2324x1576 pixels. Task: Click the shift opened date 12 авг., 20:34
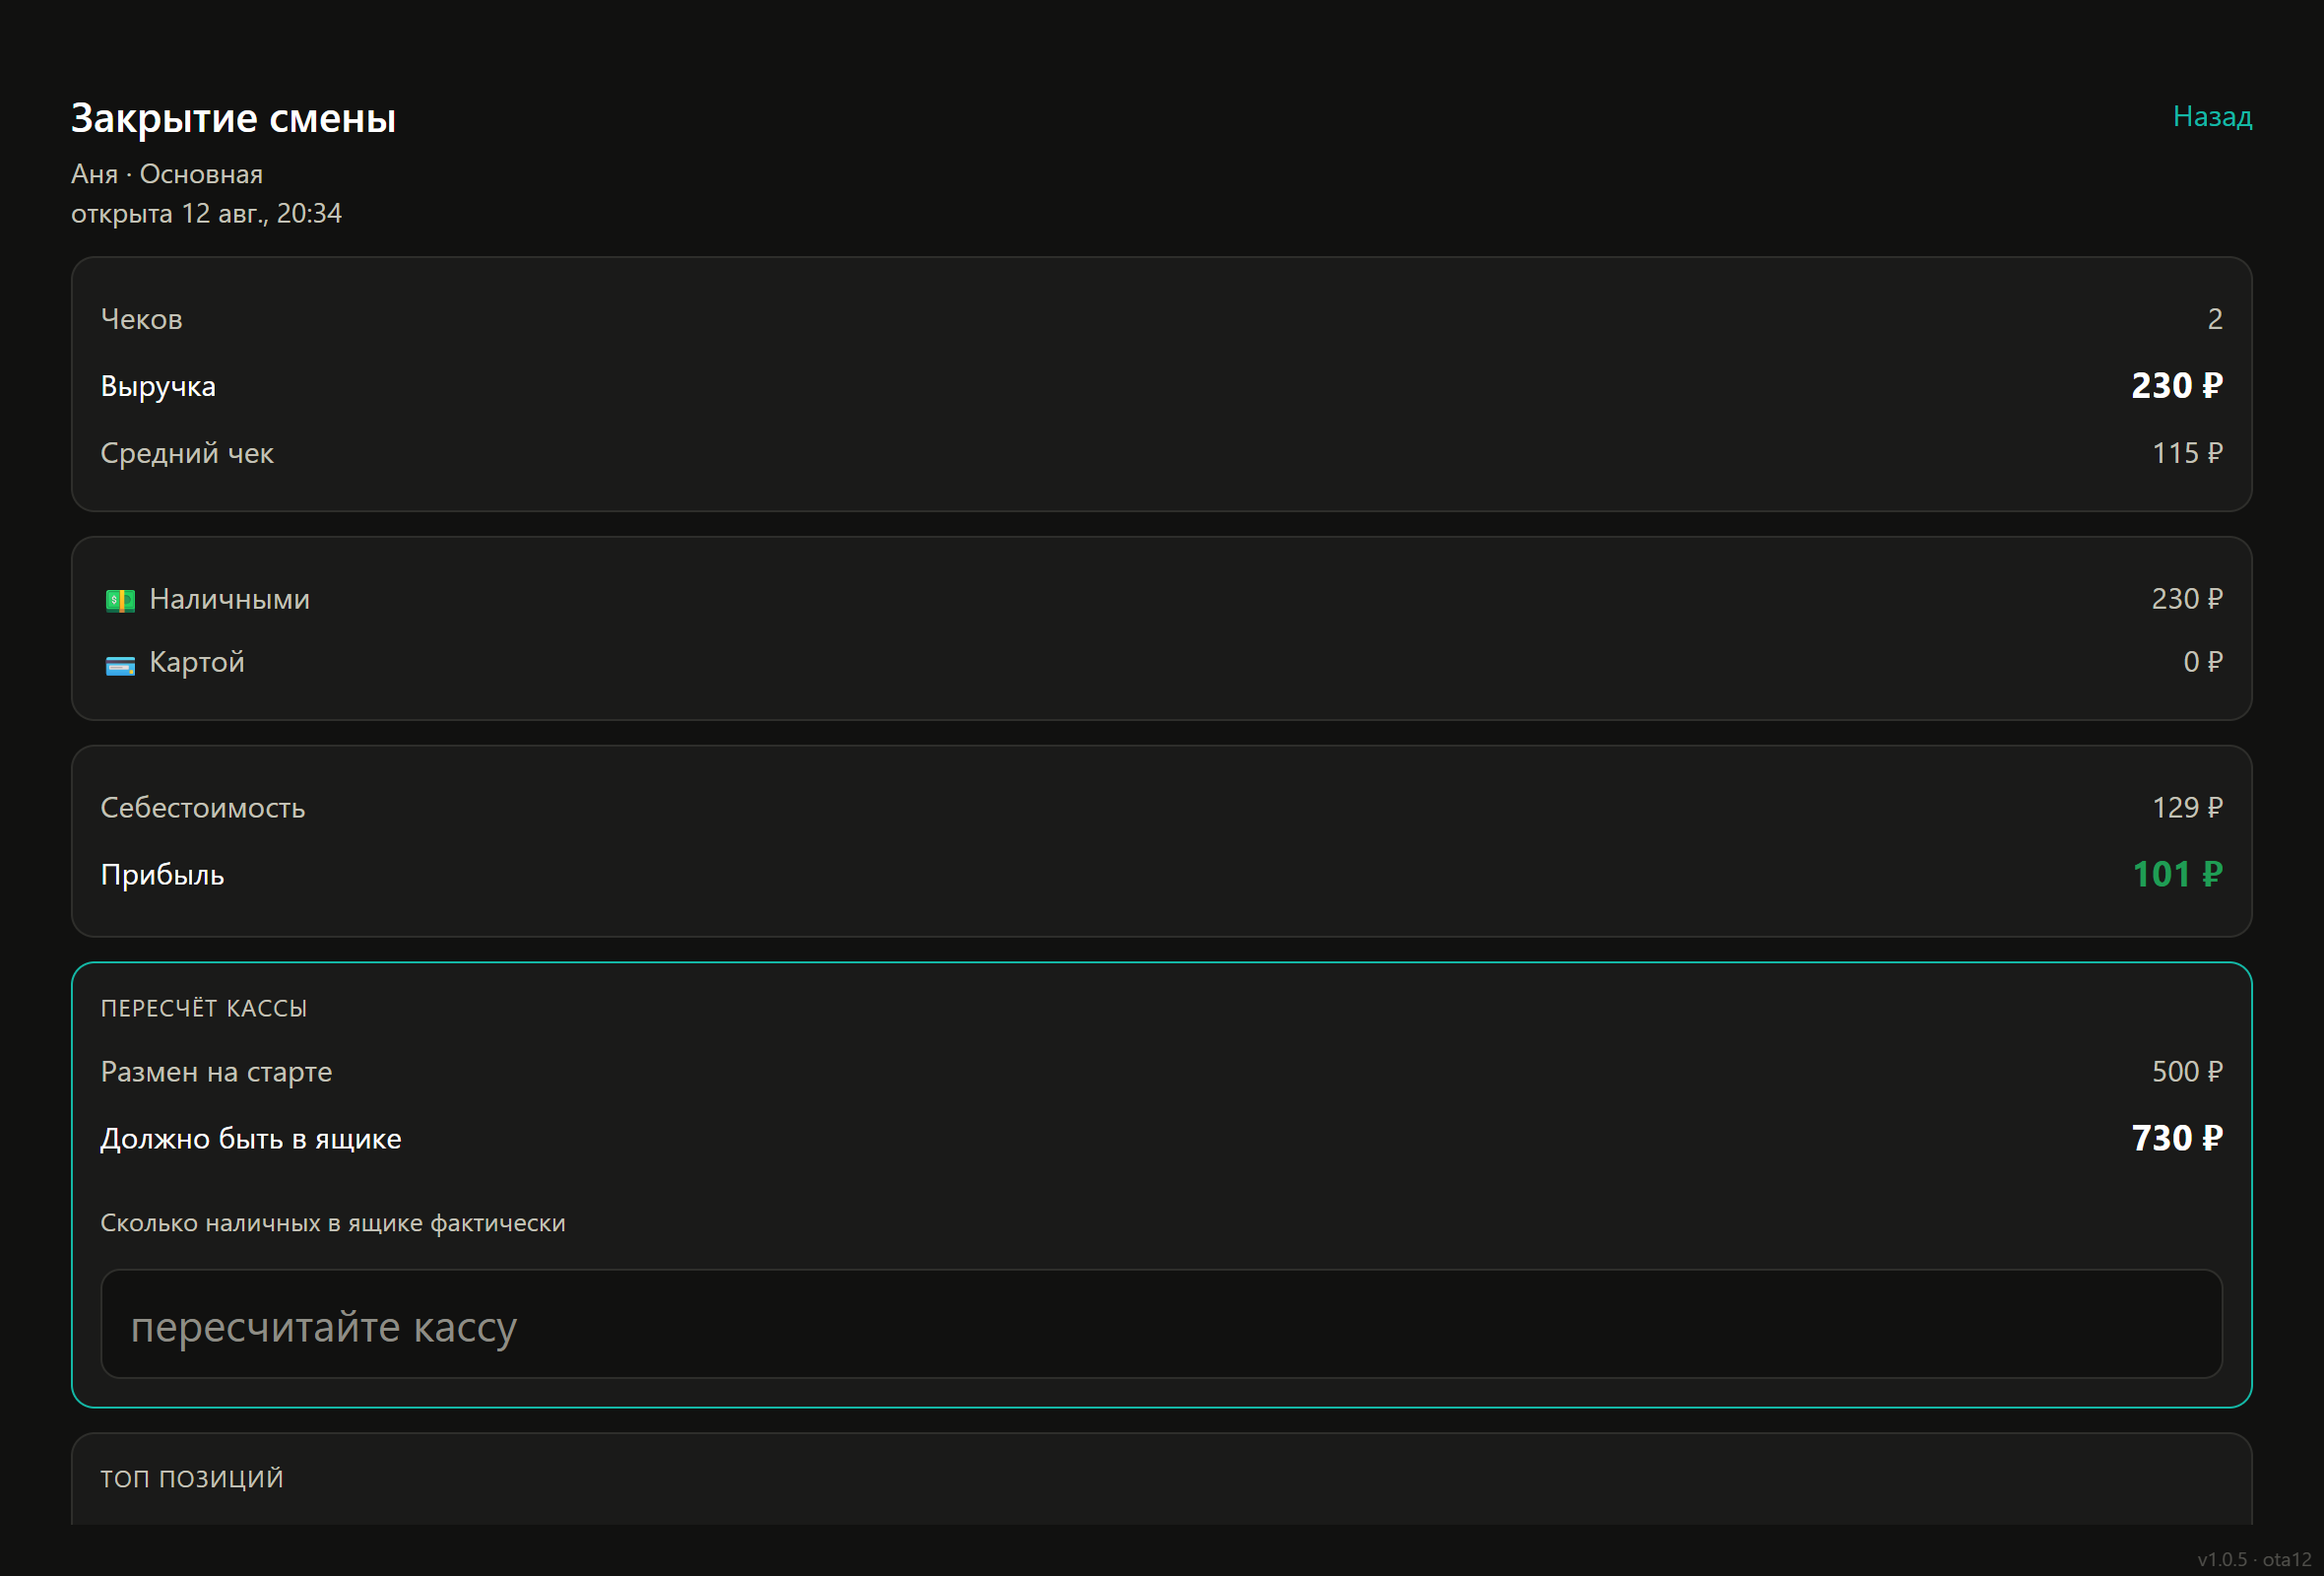(x=261, y=213)
